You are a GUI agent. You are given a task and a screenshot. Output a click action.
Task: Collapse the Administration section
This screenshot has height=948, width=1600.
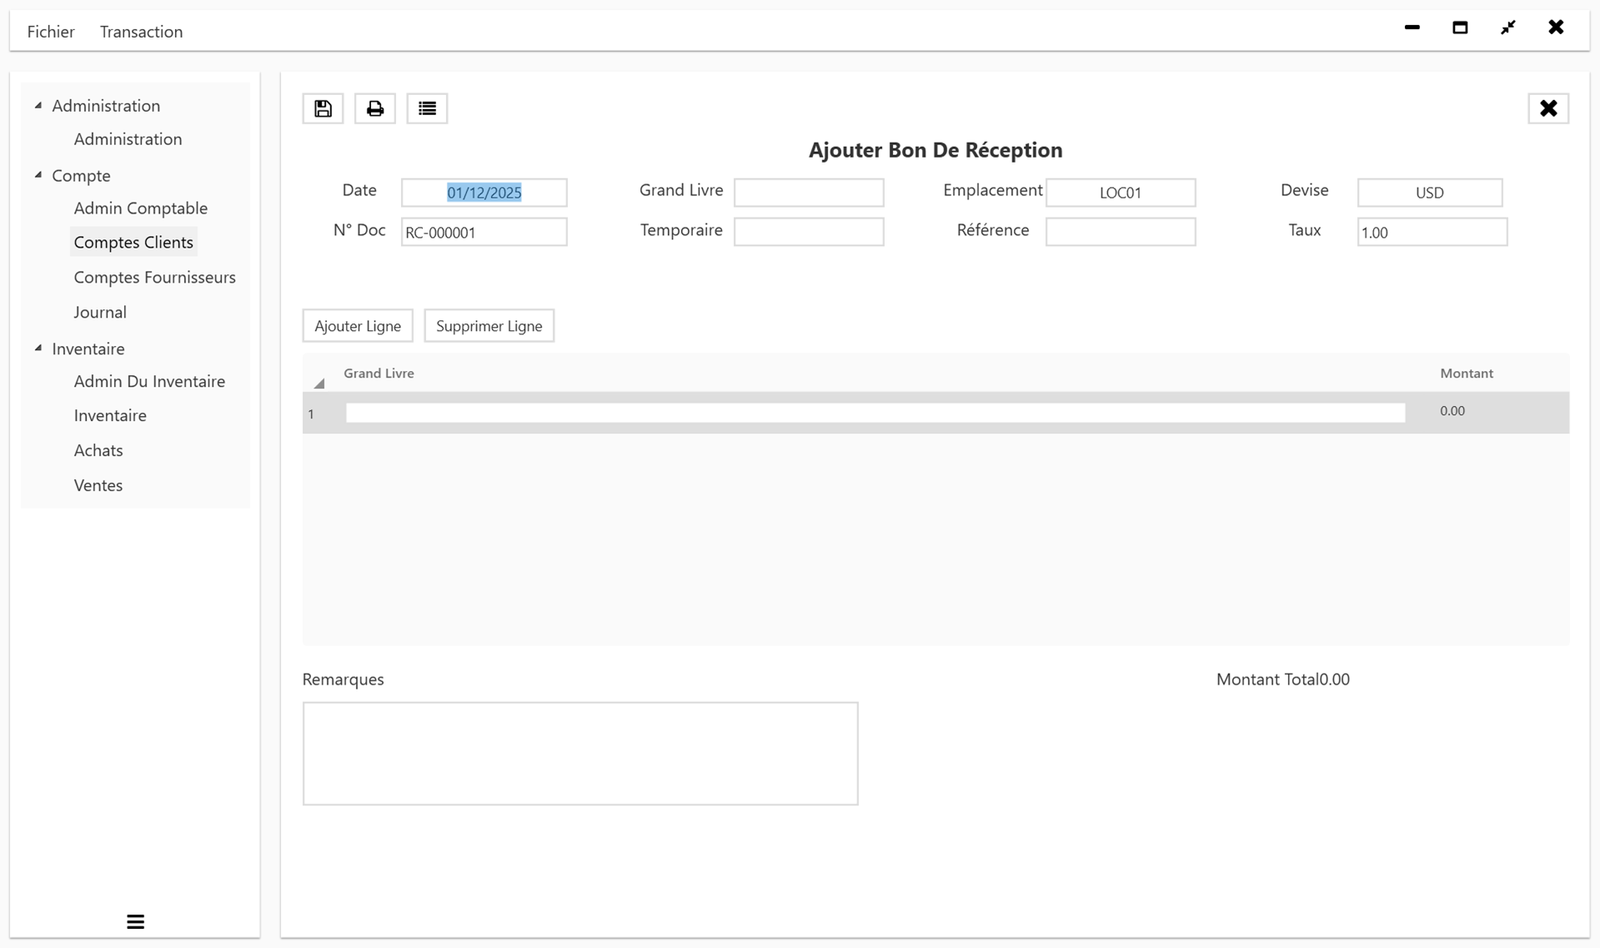(x=38, y=104)
